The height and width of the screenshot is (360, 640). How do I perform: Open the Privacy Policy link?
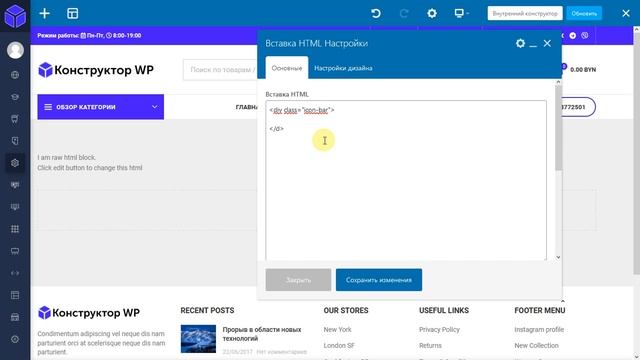coord(439,329)
